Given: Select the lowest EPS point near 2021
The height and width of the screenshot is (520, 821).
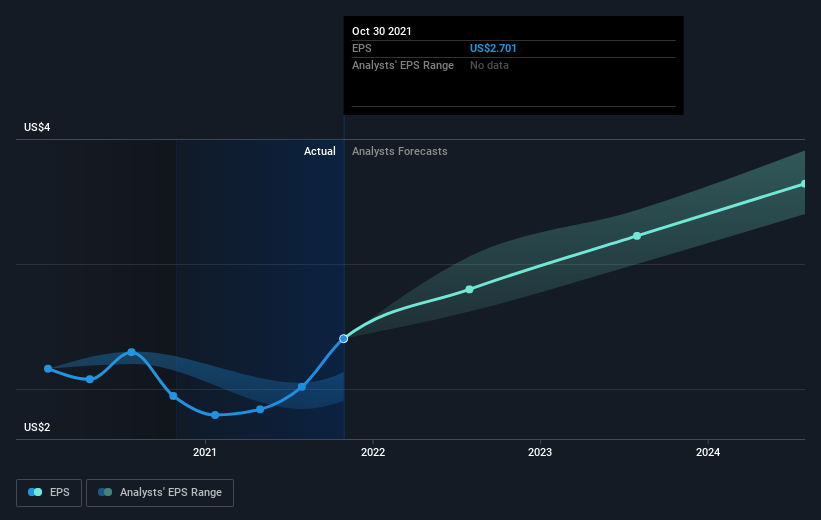Looking at the screenshot, I should tap(215, 415).
